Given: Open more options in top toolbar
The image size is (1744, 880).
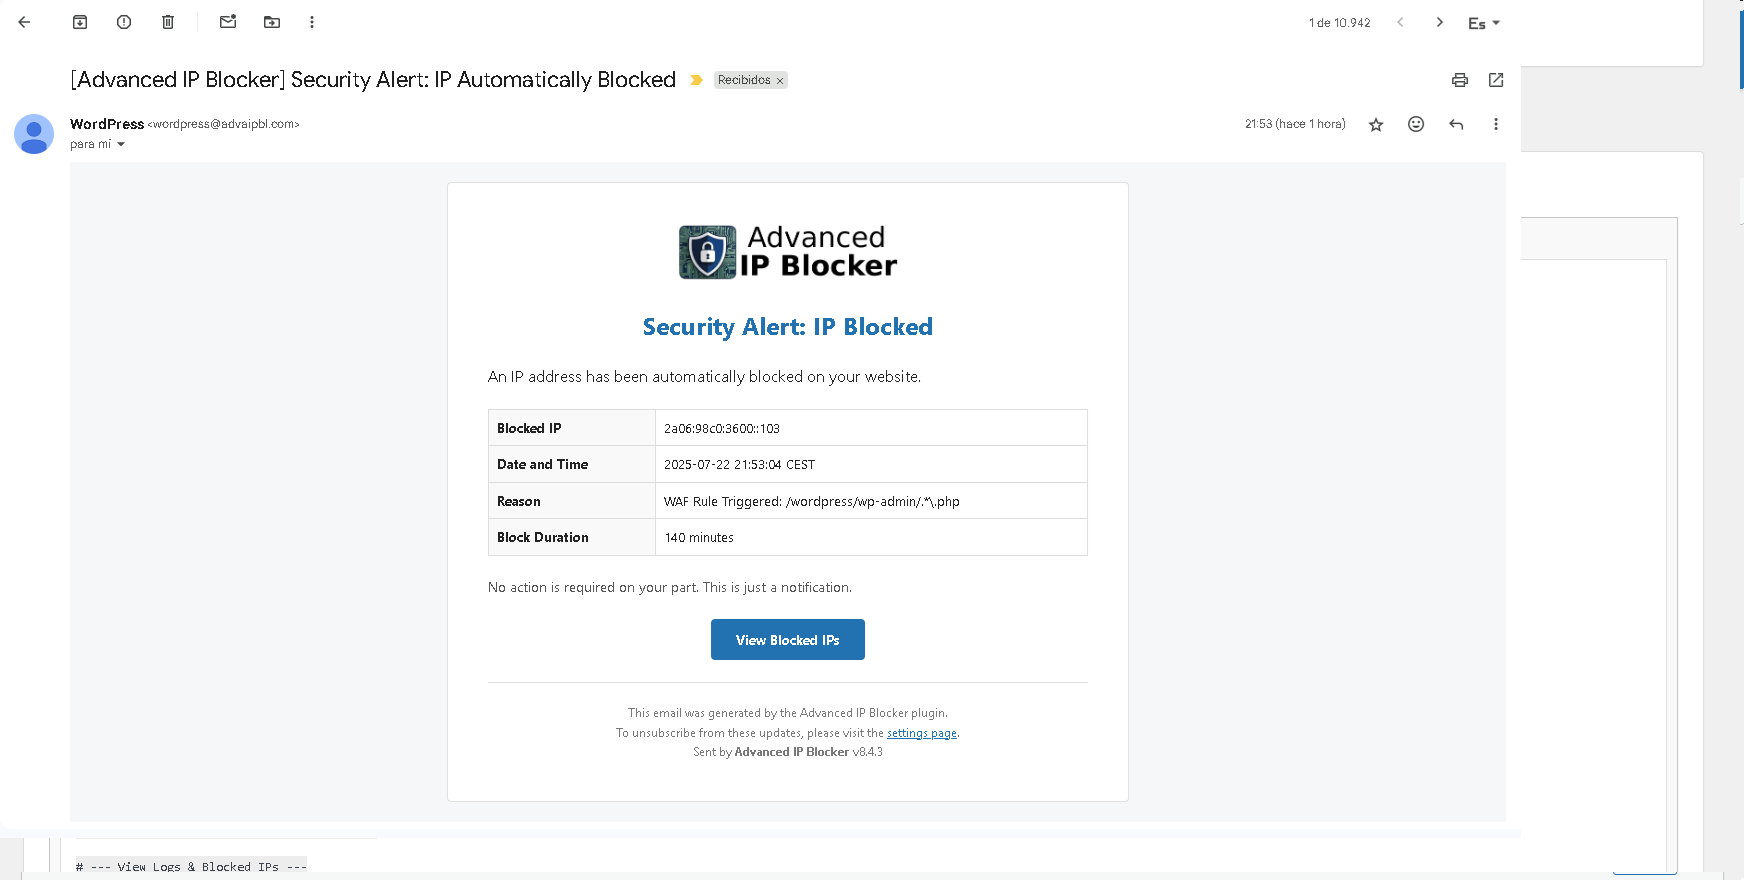Looking at the screenshot, I should pos(312,22).
